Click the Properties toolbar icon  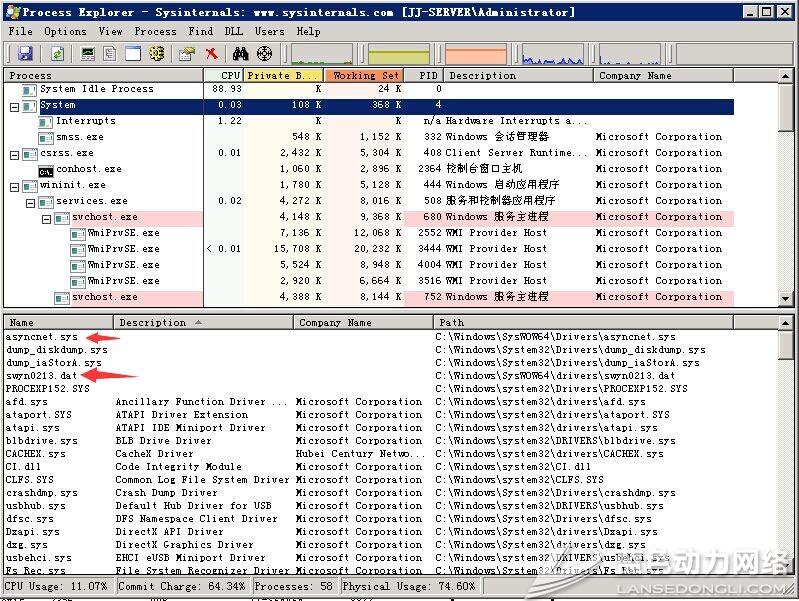[x=187, y=53]
